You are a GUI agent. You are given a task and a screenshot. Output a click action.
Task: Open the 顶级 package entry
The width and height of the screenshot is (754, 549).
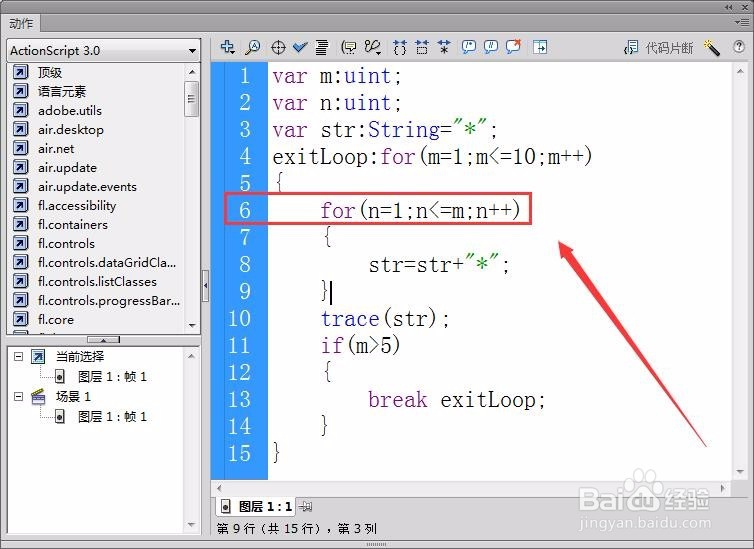[50, 73]
